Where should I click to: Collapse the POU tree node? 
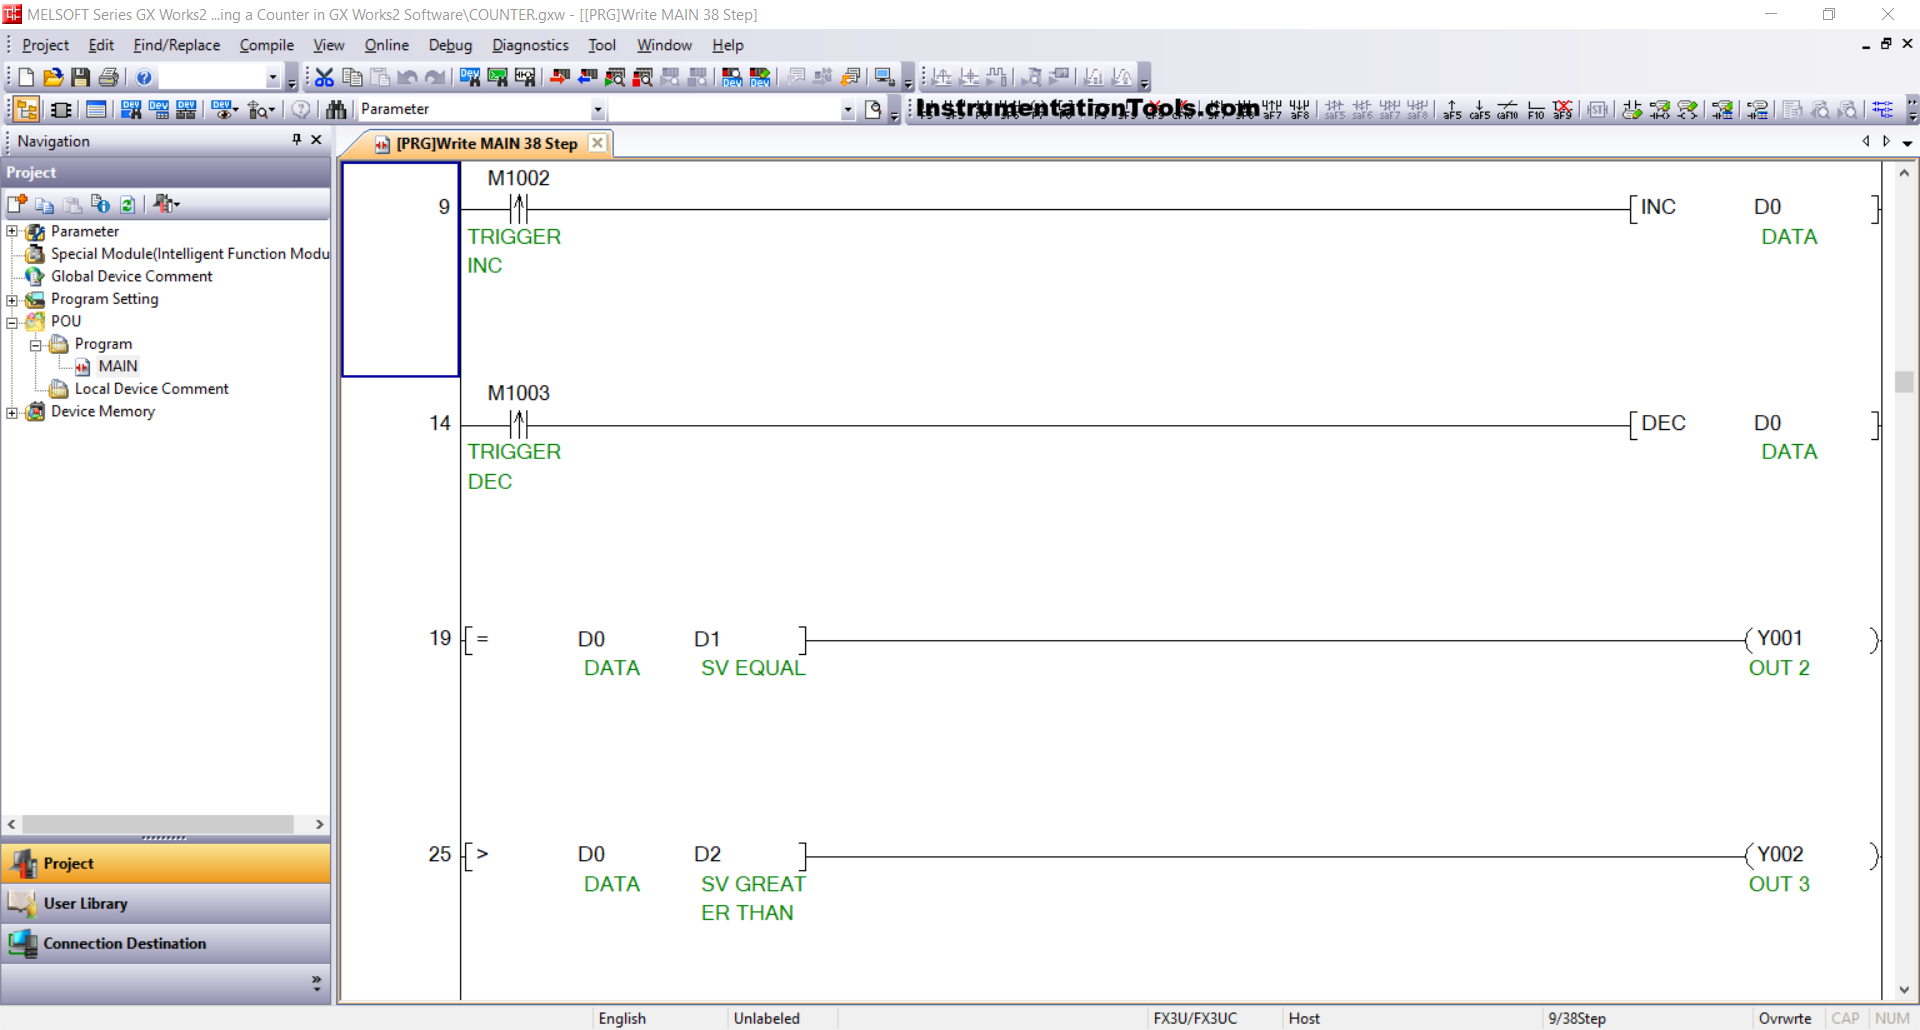(x=12, y=322)
